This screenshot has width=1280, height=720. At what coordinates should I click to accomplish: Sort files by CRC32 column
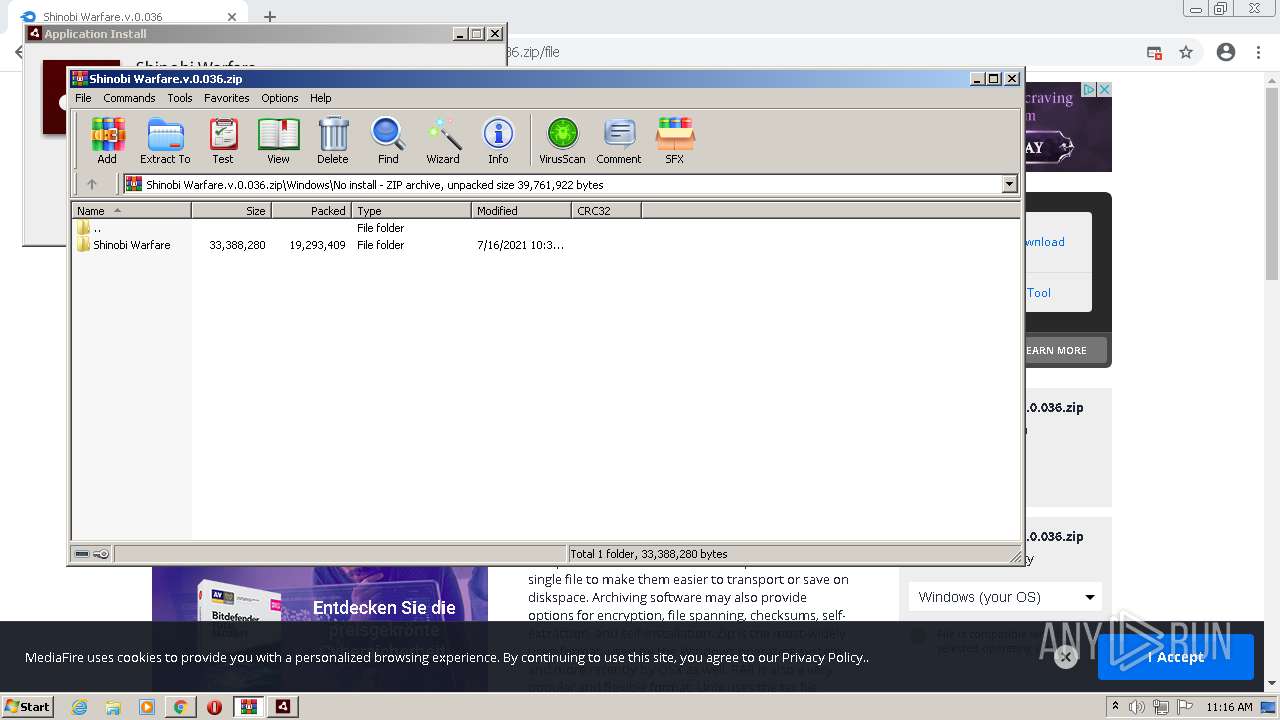point(606,210)
